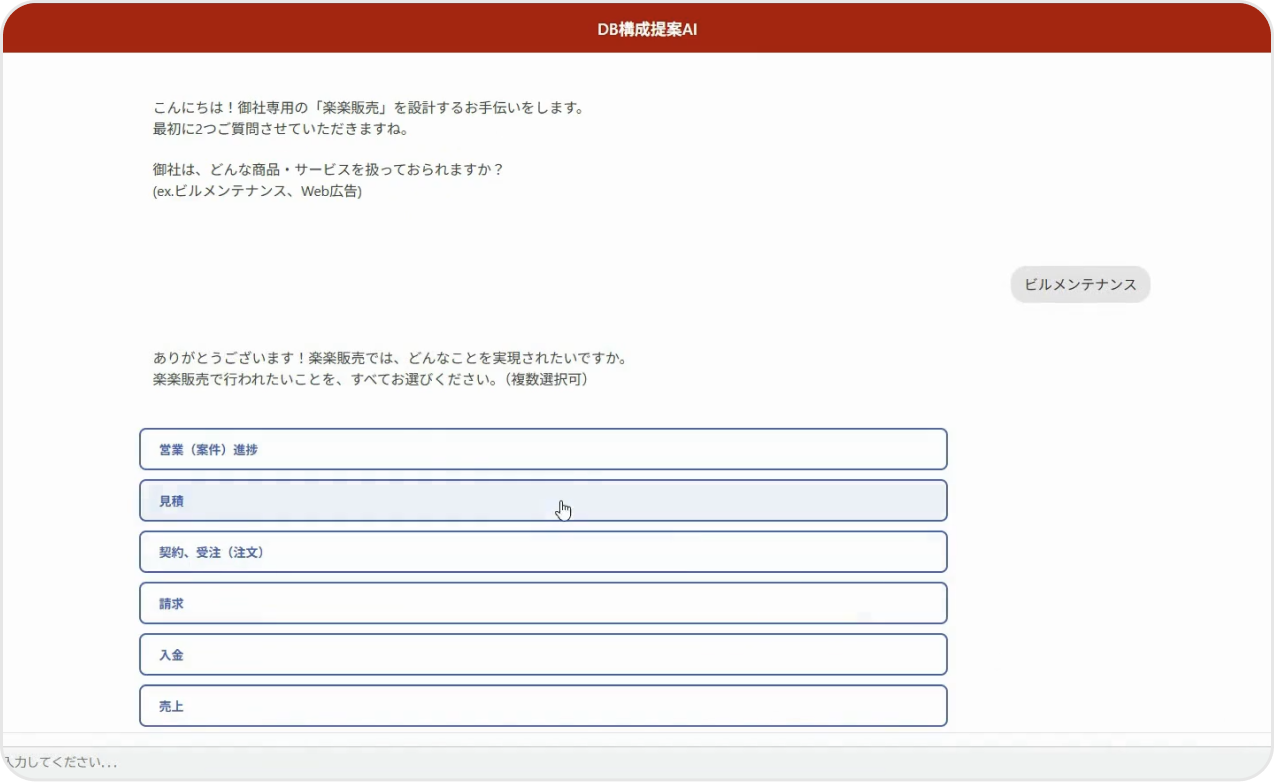Choose the 売上 option
The image size is (1275, 782).
[543, 706]
